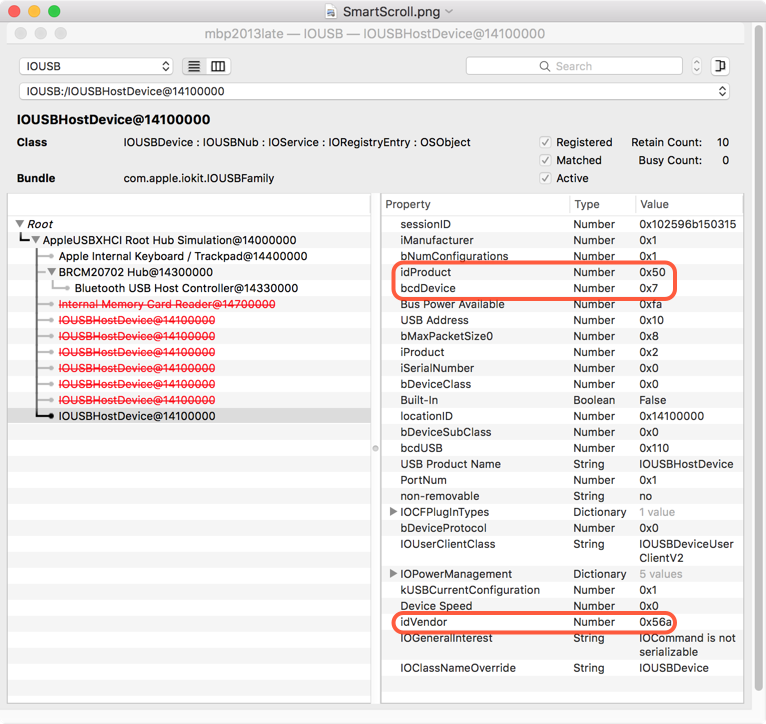Click the inspector panel icon beside search
Image resolution: width=766 pixels, height=724 pixels.
720,66
